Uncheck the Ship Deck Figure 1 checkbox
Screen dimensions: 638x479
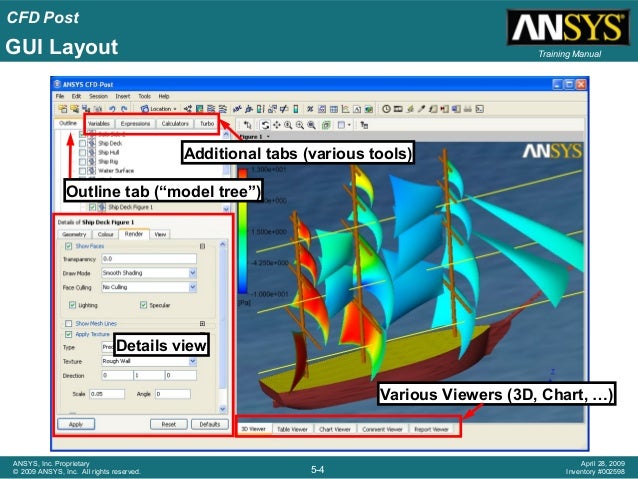[x=92, y=207]
